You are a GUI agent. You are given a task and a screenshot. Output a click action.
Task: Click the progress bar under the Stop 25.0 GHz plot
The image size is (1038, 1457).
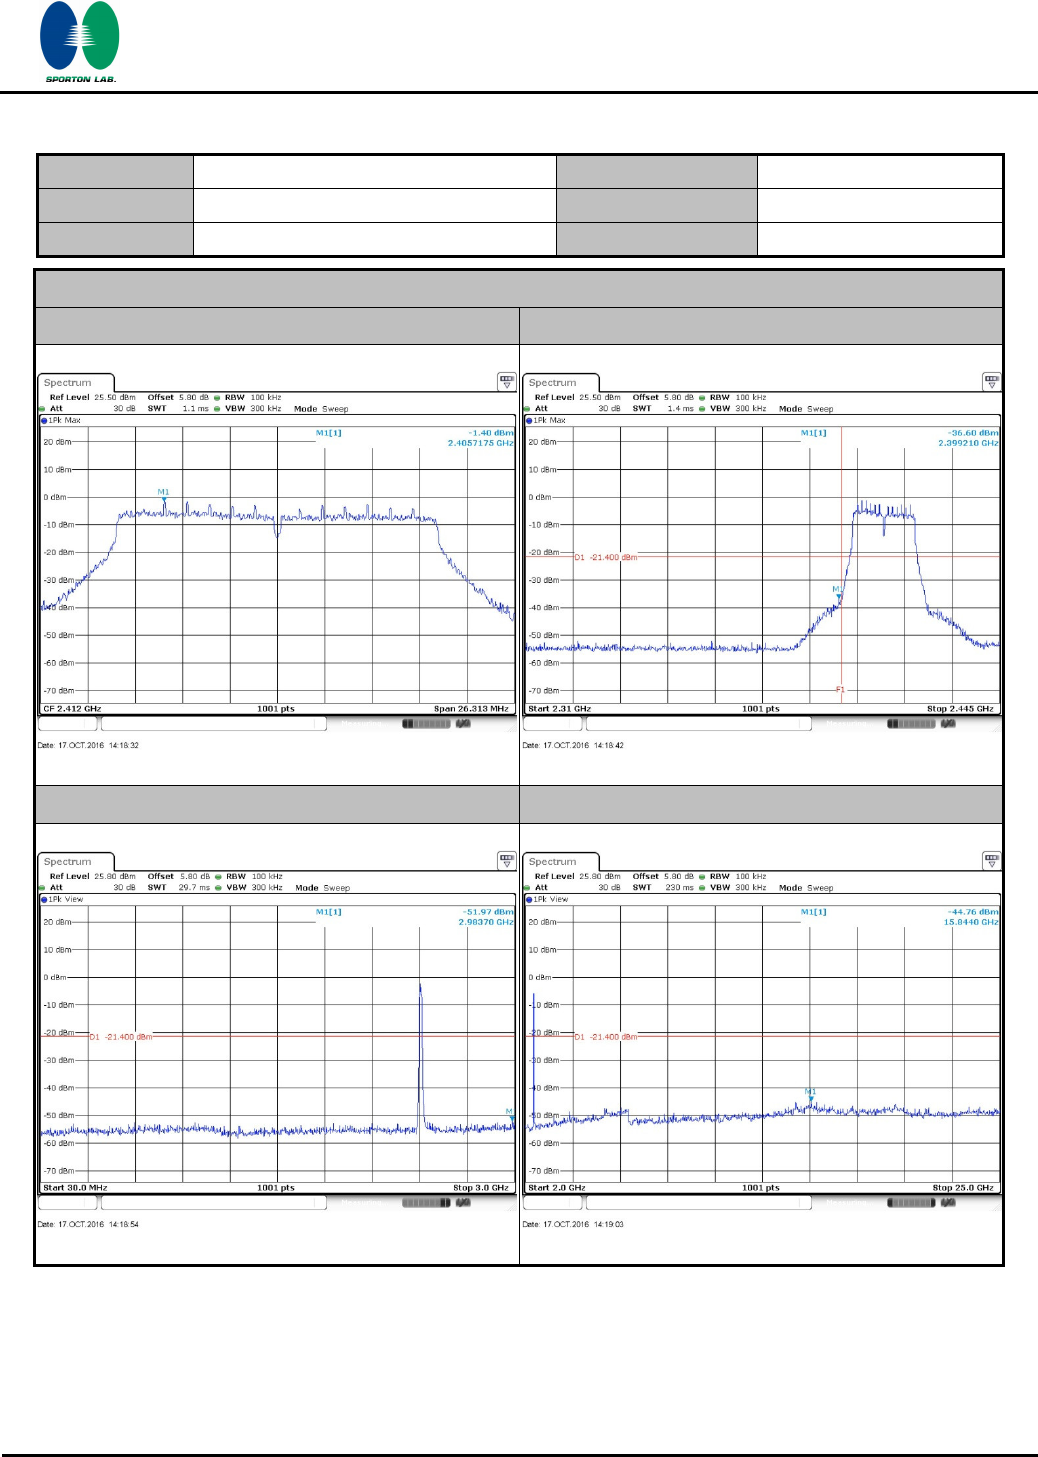coord(912,1203)
